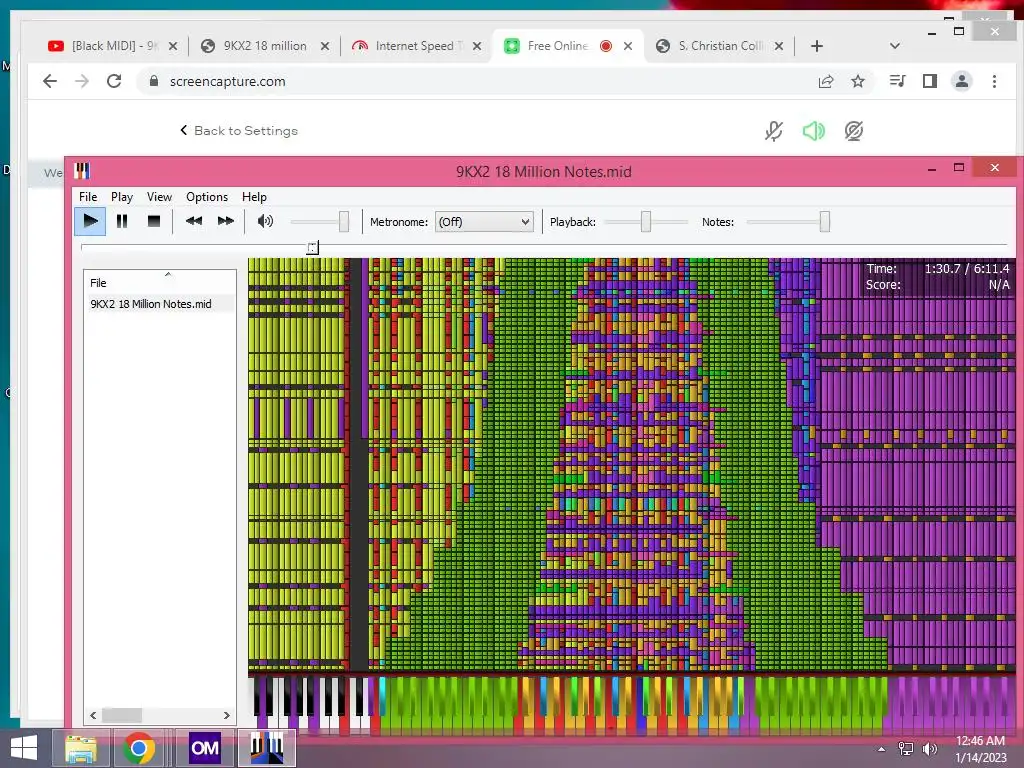Image resolution: width=1024 pixels, height=768 pixels.
Task: Stop playback using the stop square icon
Action: [x=153, y=221]
